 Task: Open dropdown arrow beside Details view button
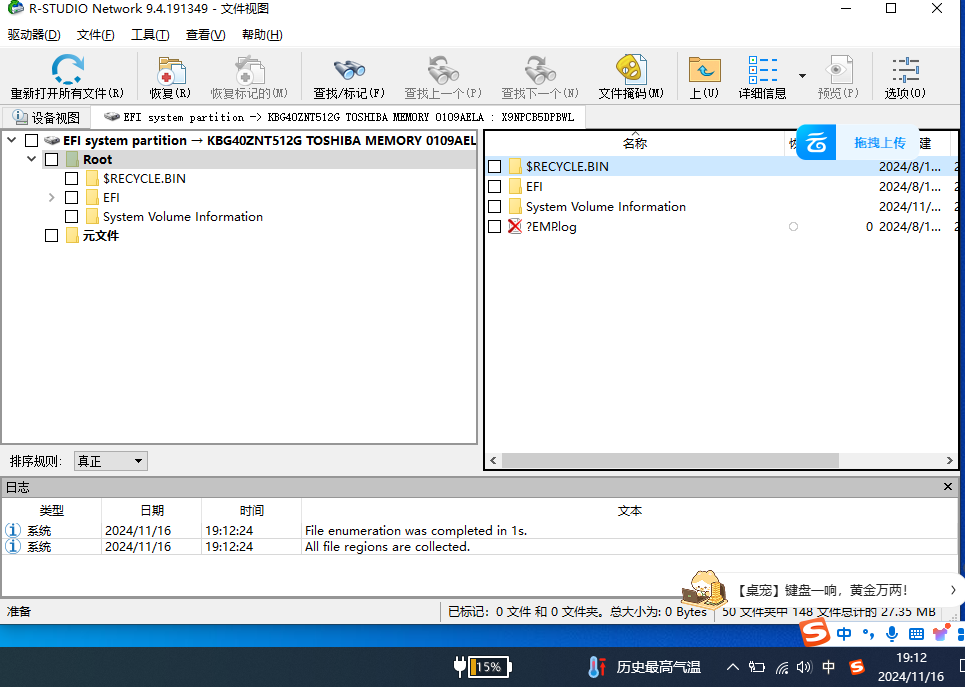point(802,76)
